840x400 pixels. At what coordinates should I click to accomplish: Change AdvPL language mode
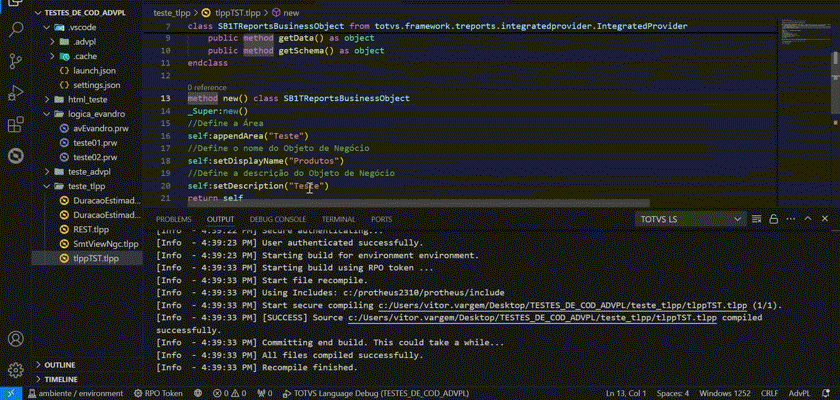[799, 393]
